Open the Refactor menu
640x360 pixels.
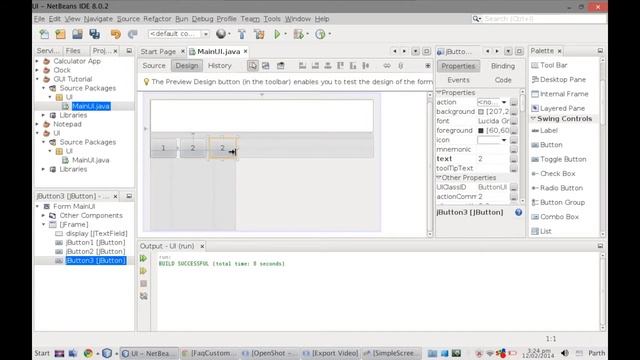point(157,19)
